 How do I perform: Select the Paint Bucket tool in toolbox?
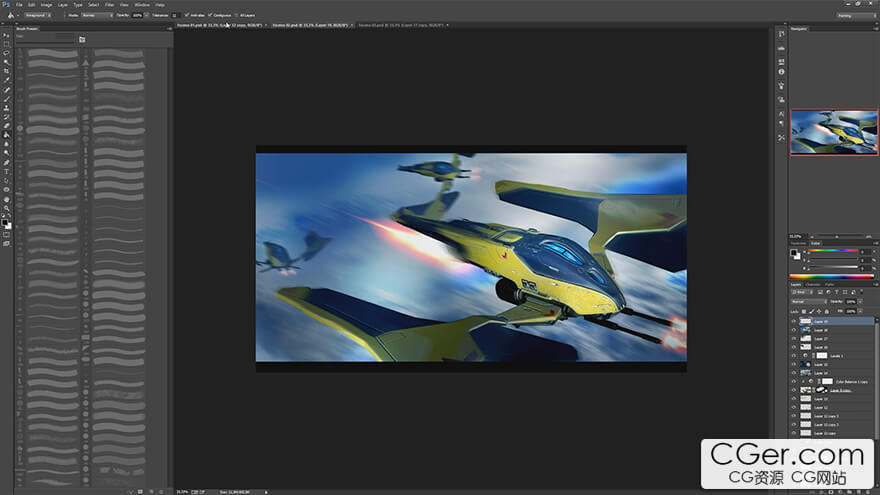pos(6,135)
